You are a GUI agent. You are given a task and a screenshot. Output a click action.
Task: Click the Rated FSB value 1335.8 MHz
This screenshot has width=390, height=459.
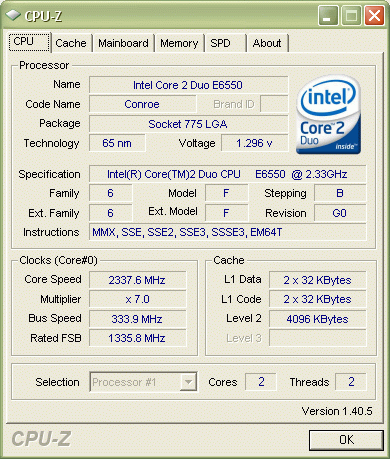coord(137,338)
